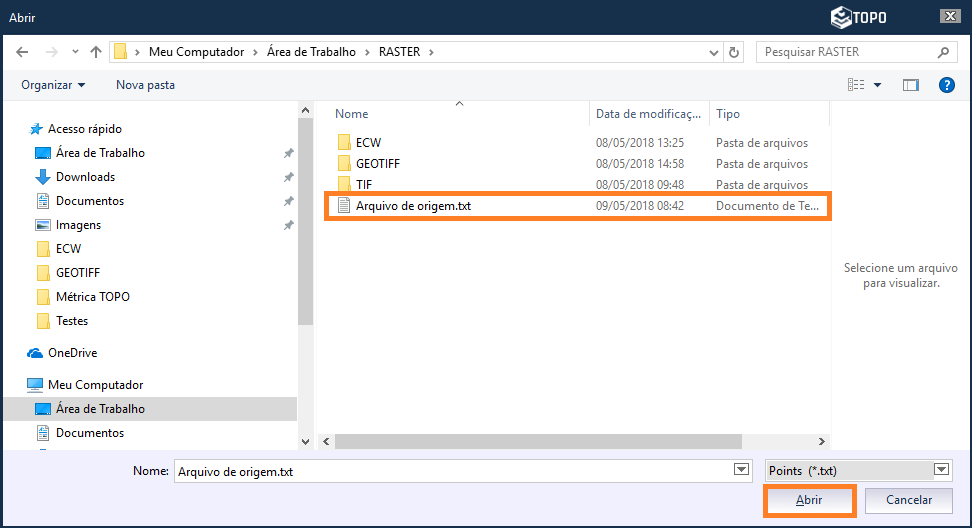Select Métrica TOPO in sidebar

coord(92,297)
